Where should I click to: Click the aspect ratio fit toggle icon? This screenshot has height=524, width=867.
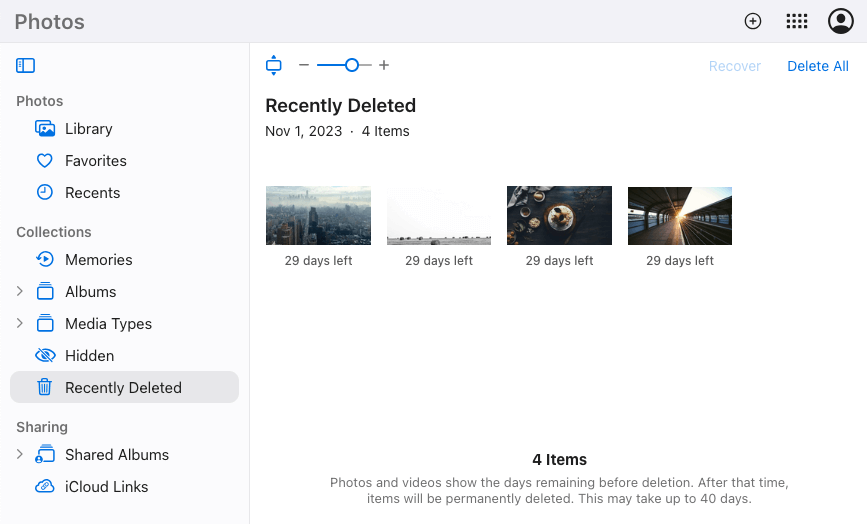[x=274, y=65]
